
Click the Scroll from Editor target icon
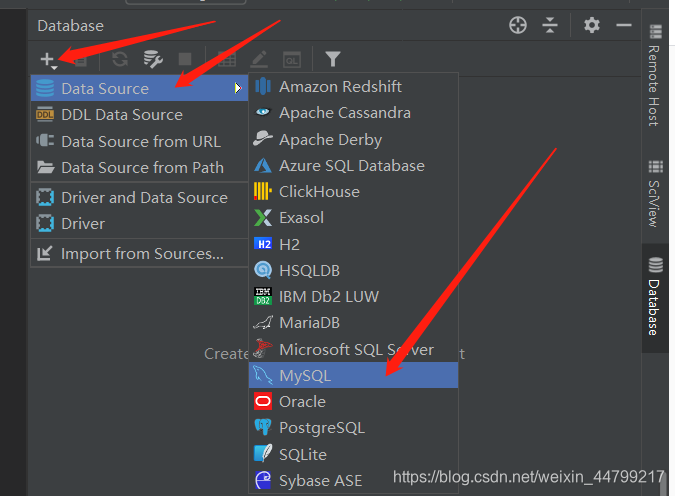point(518,25)
